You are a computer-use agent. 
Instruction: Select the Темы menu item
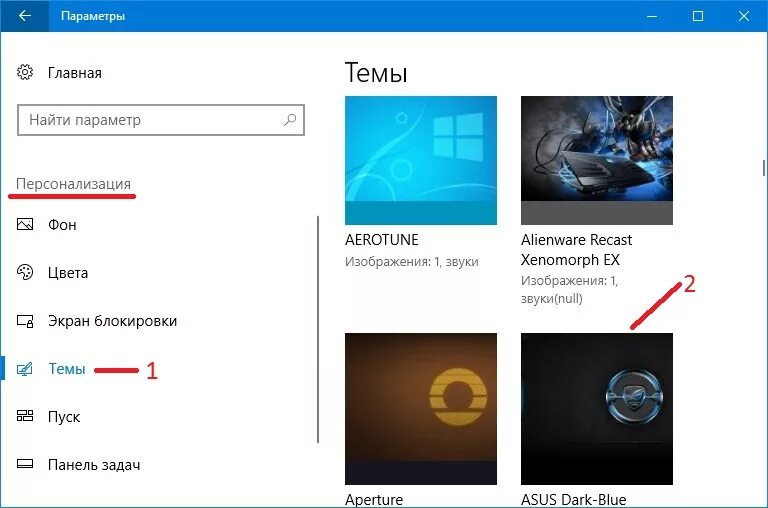pyautogui.click(x=67, y=368)
